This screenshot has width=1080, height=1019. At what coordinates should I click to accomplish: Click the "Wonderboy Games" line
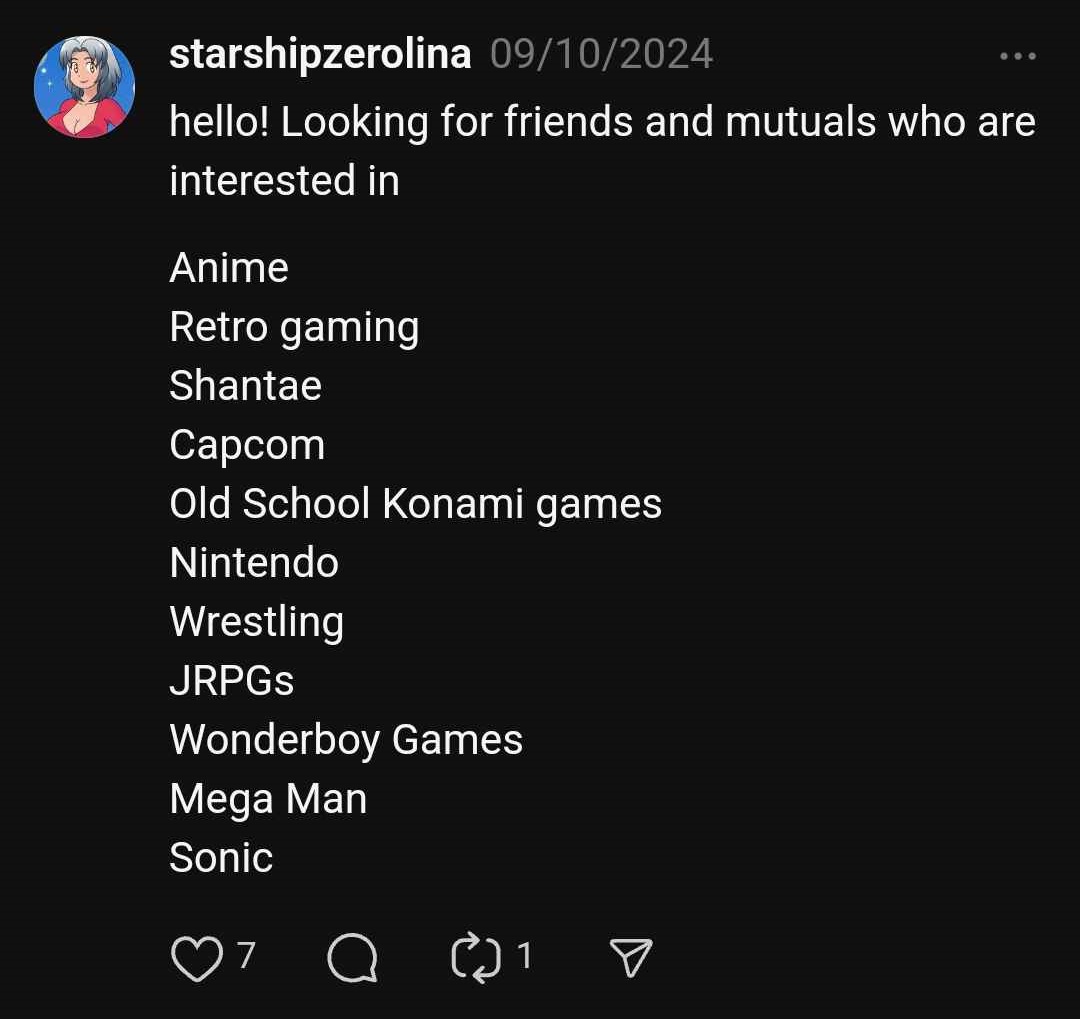tap(346, 740)
